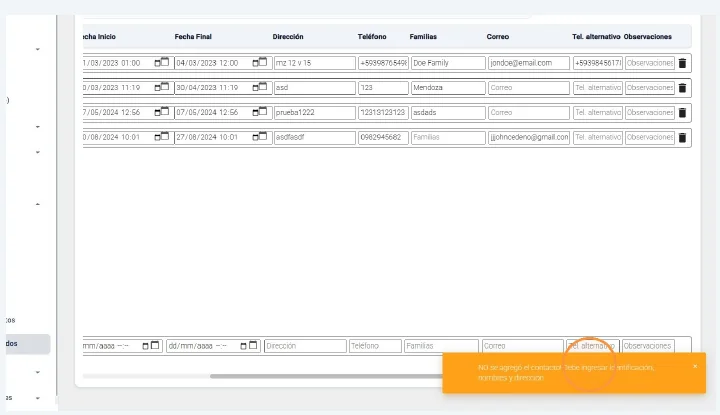Select the highlighted sidebar item ending in 'dos'
Screen dimensions: 720x415
[x=28, y=344]
